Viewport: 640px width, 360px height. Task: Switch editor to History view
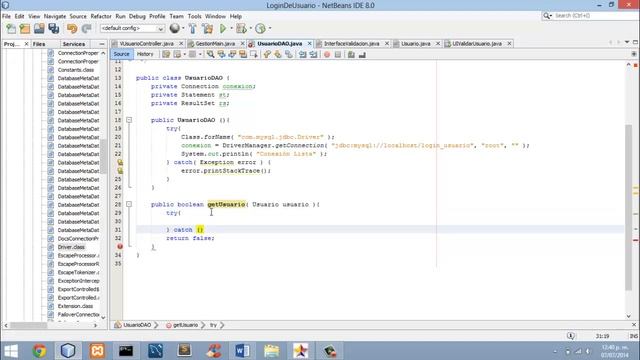click(145, 54)
